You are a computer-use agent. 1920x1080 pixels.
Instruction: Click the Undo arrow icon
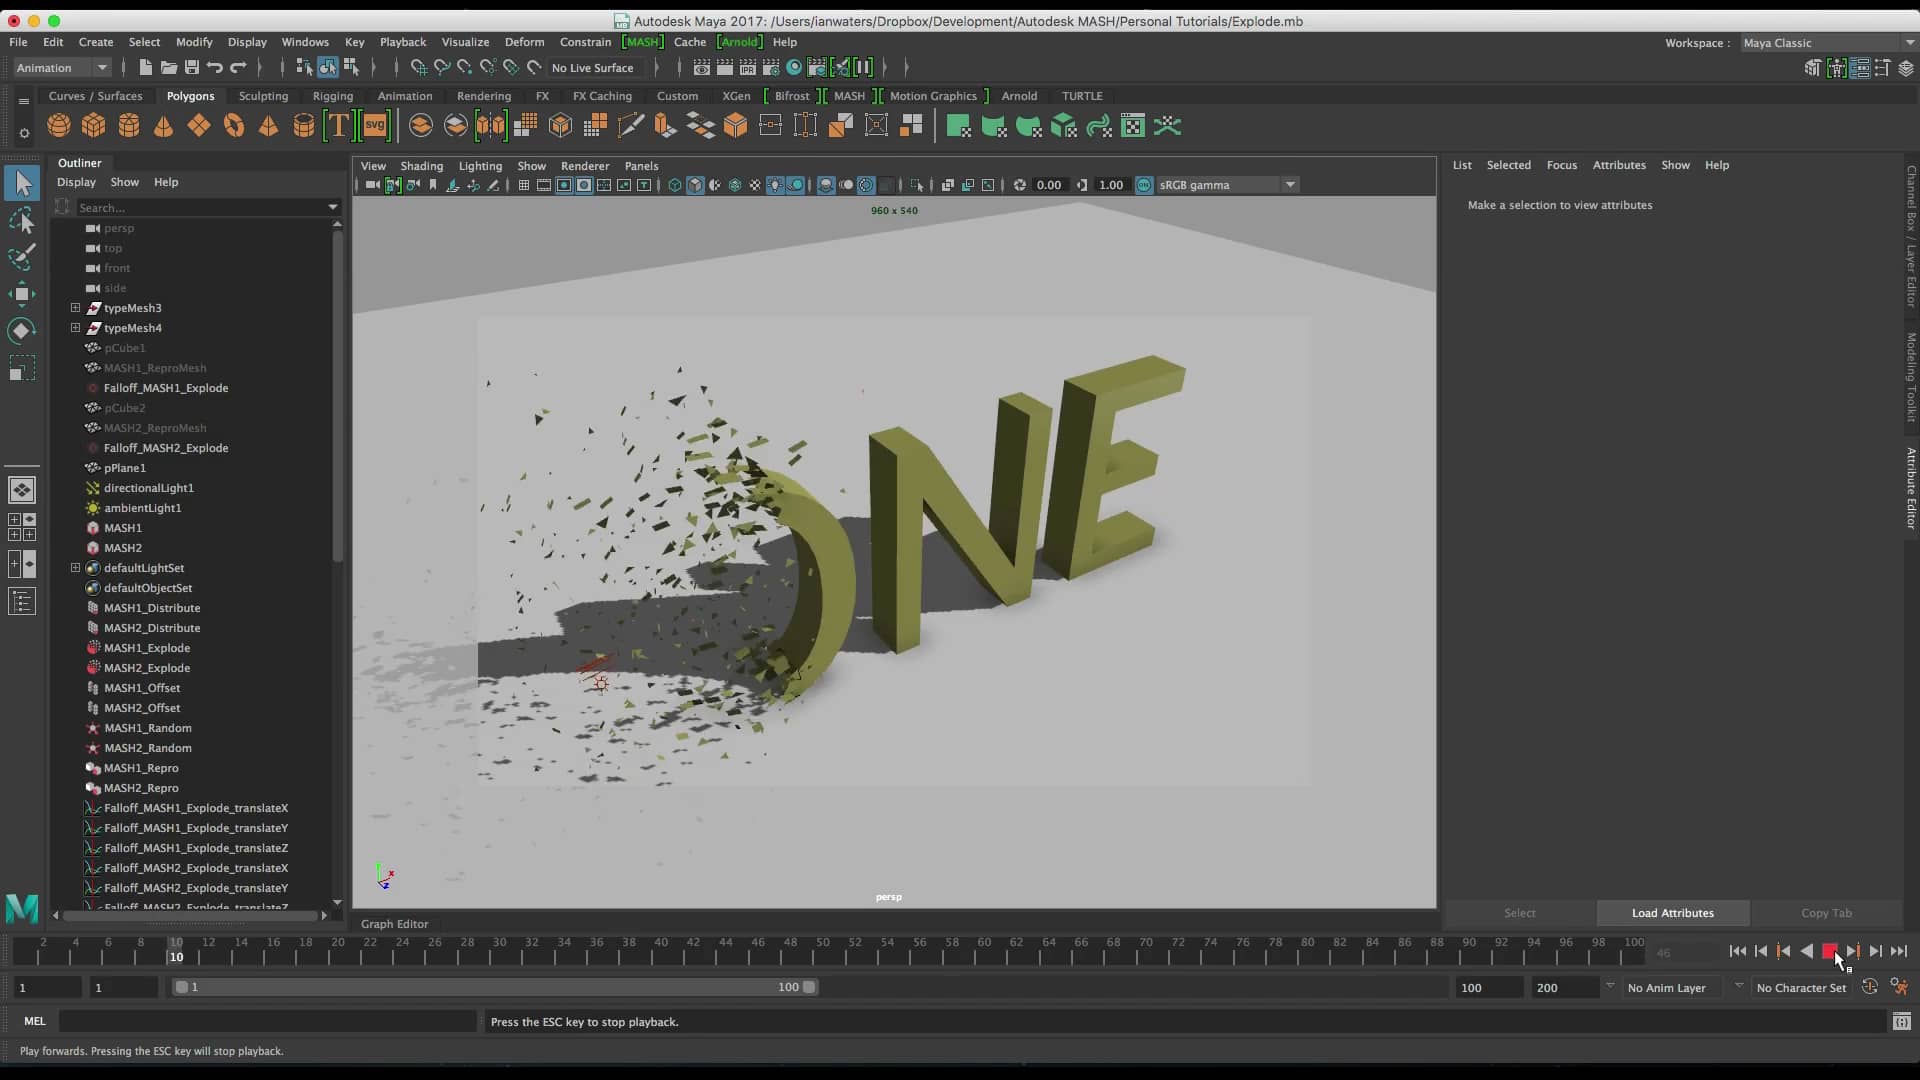pos(215,67)
